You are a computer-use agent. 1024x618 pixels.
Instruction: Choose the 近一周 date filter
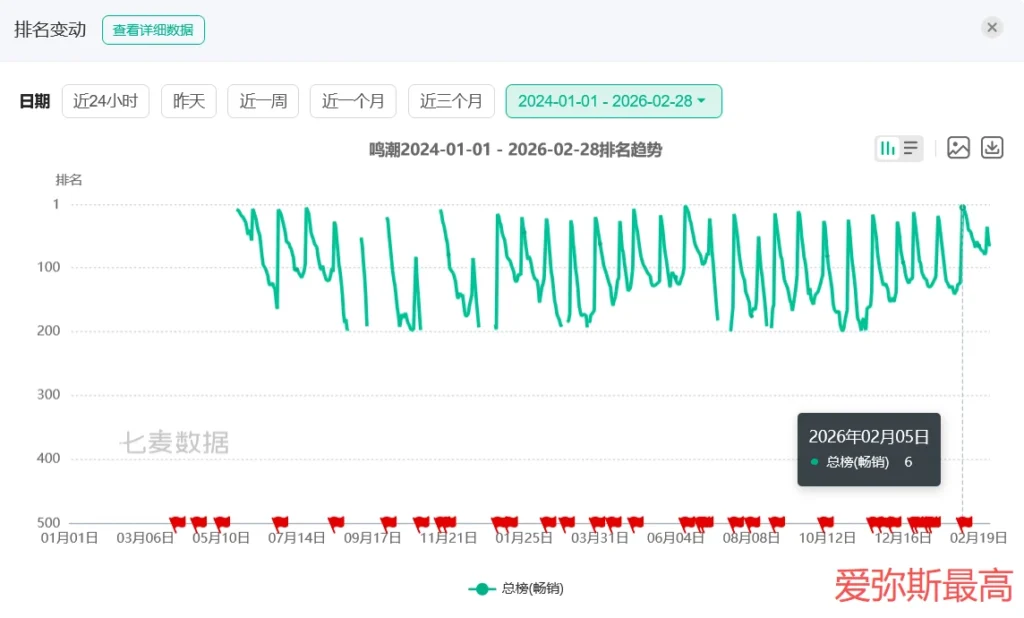[263, 101]
